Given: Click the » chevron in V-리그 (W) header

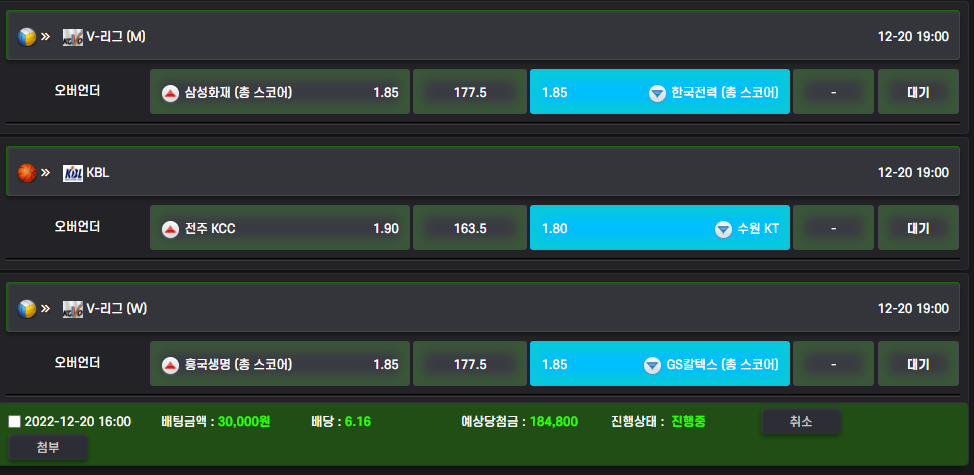Looking at the screenshot, I should click(x=45, y=309).
